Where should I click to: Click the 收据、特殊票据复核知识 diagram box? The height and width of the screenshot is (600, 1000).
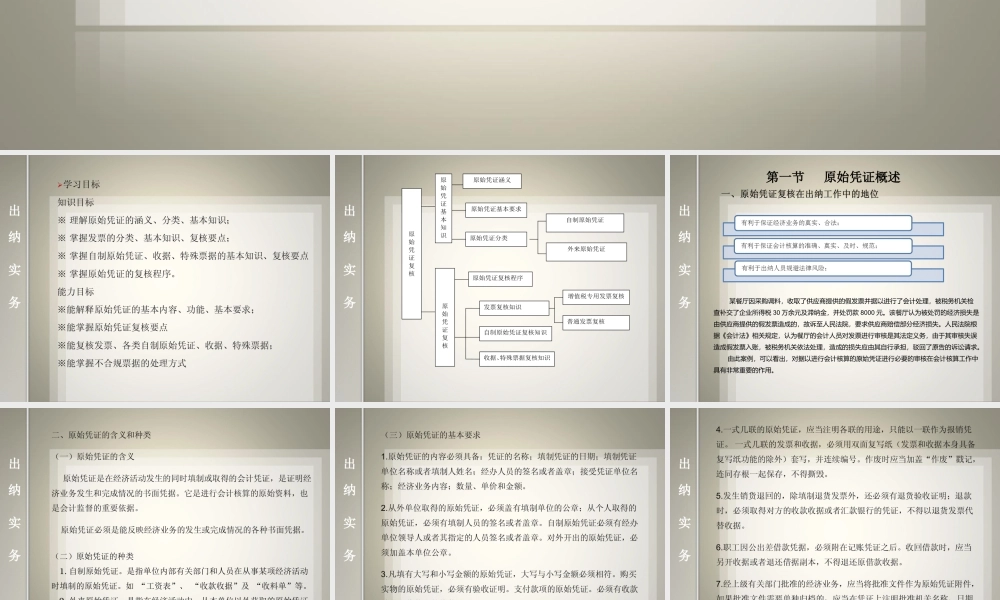point(516,359)
